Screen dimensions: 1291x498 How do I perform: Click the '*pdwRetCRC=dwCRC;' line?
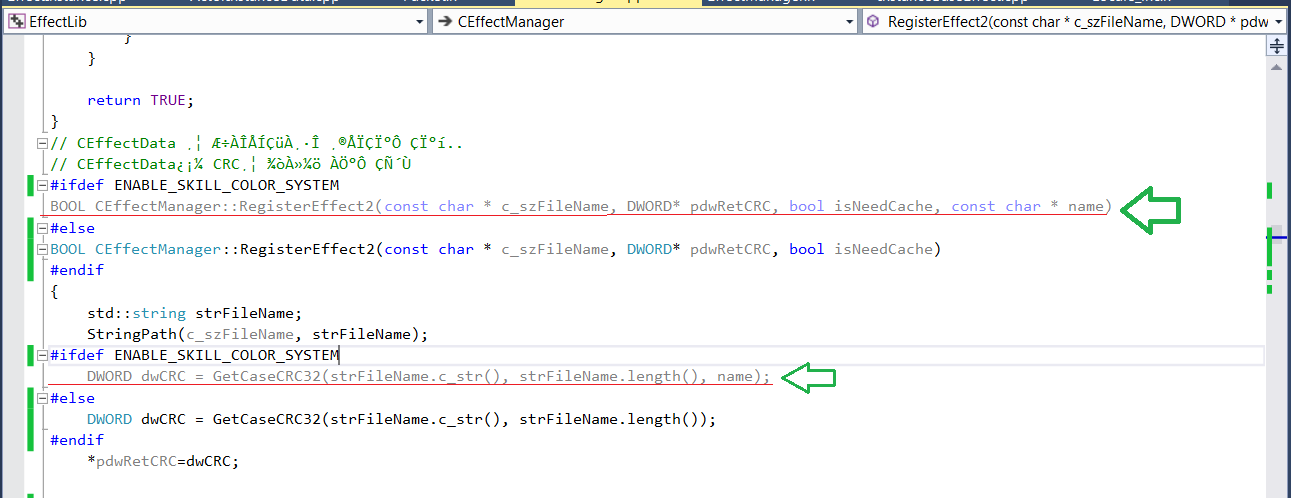163,461
